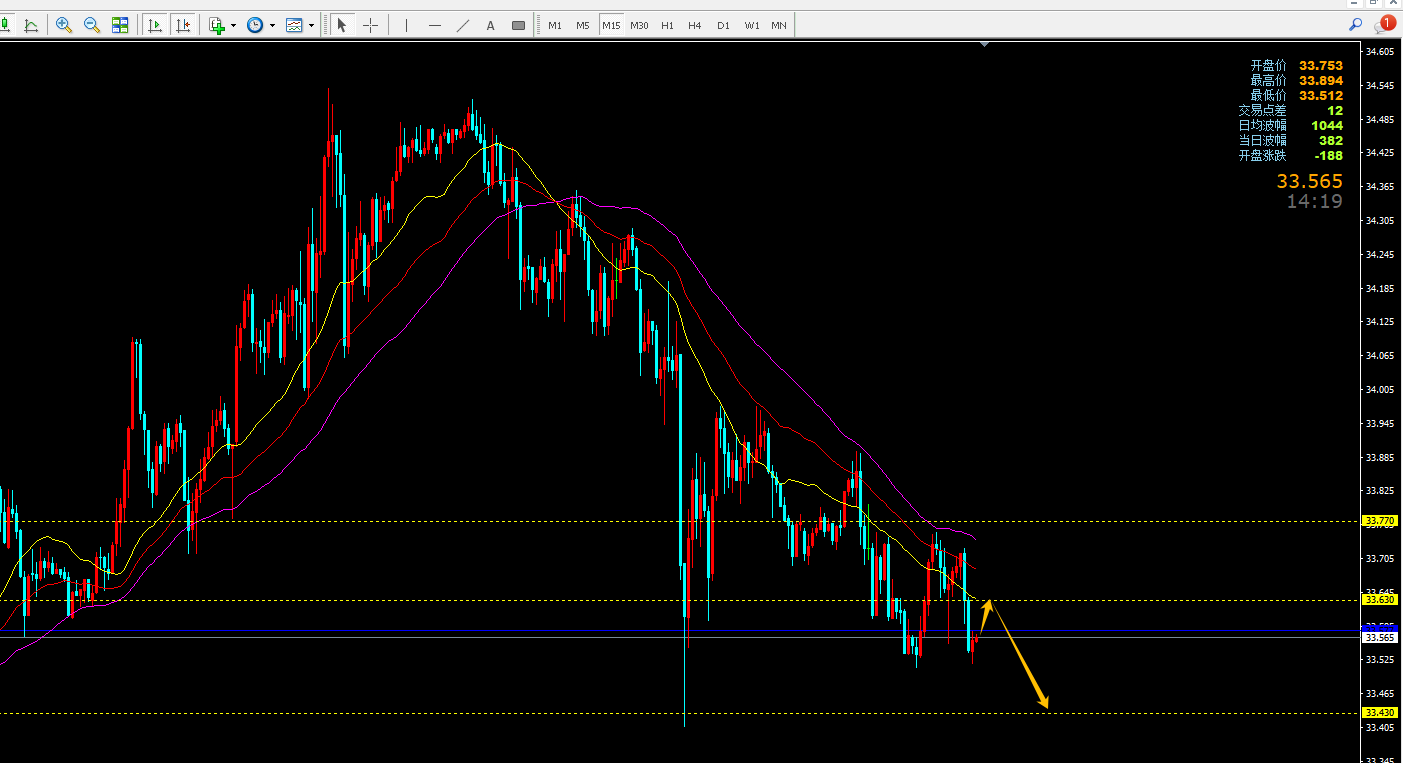
Task: Zoom in on the chart
Action: pyautogui.click(x=64, y=25)
